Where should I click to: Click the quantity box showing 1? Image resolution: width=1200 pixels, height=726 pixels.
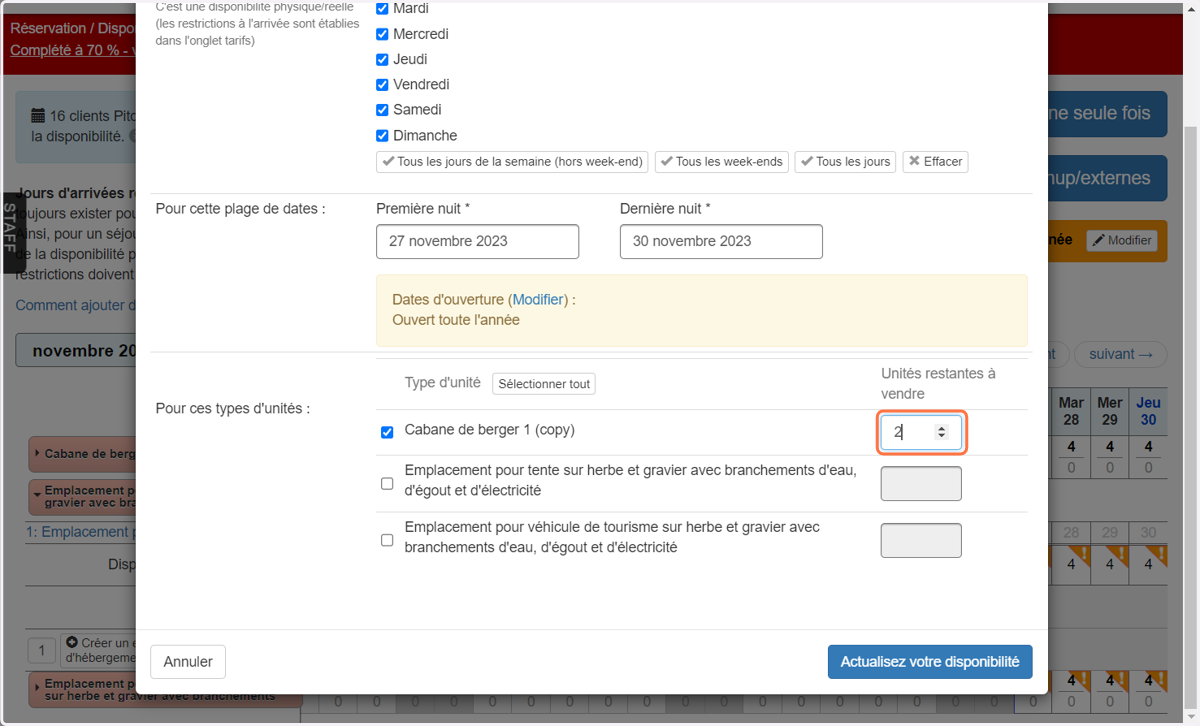(41, 651)
